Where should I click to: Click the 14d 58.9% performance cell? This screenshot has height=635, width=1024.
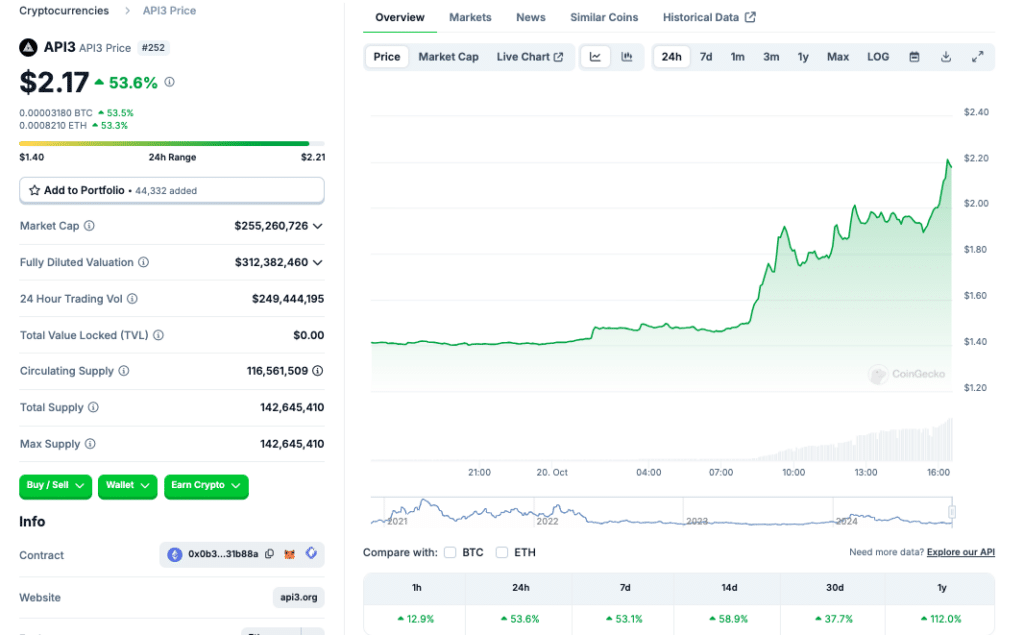729,619
